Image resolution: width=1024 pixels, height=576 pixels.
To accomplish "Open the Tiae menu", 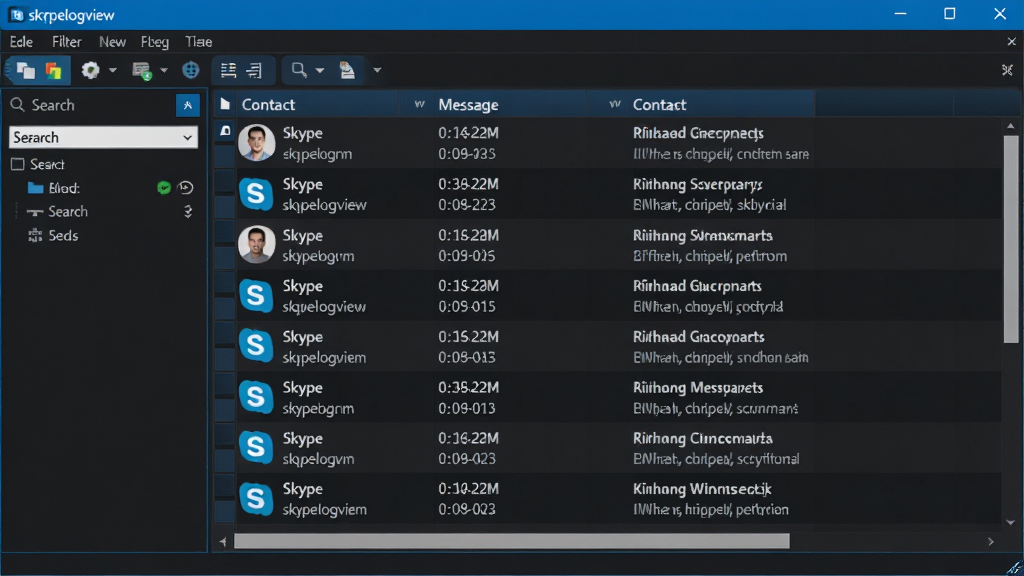I will tap(199, 42).
